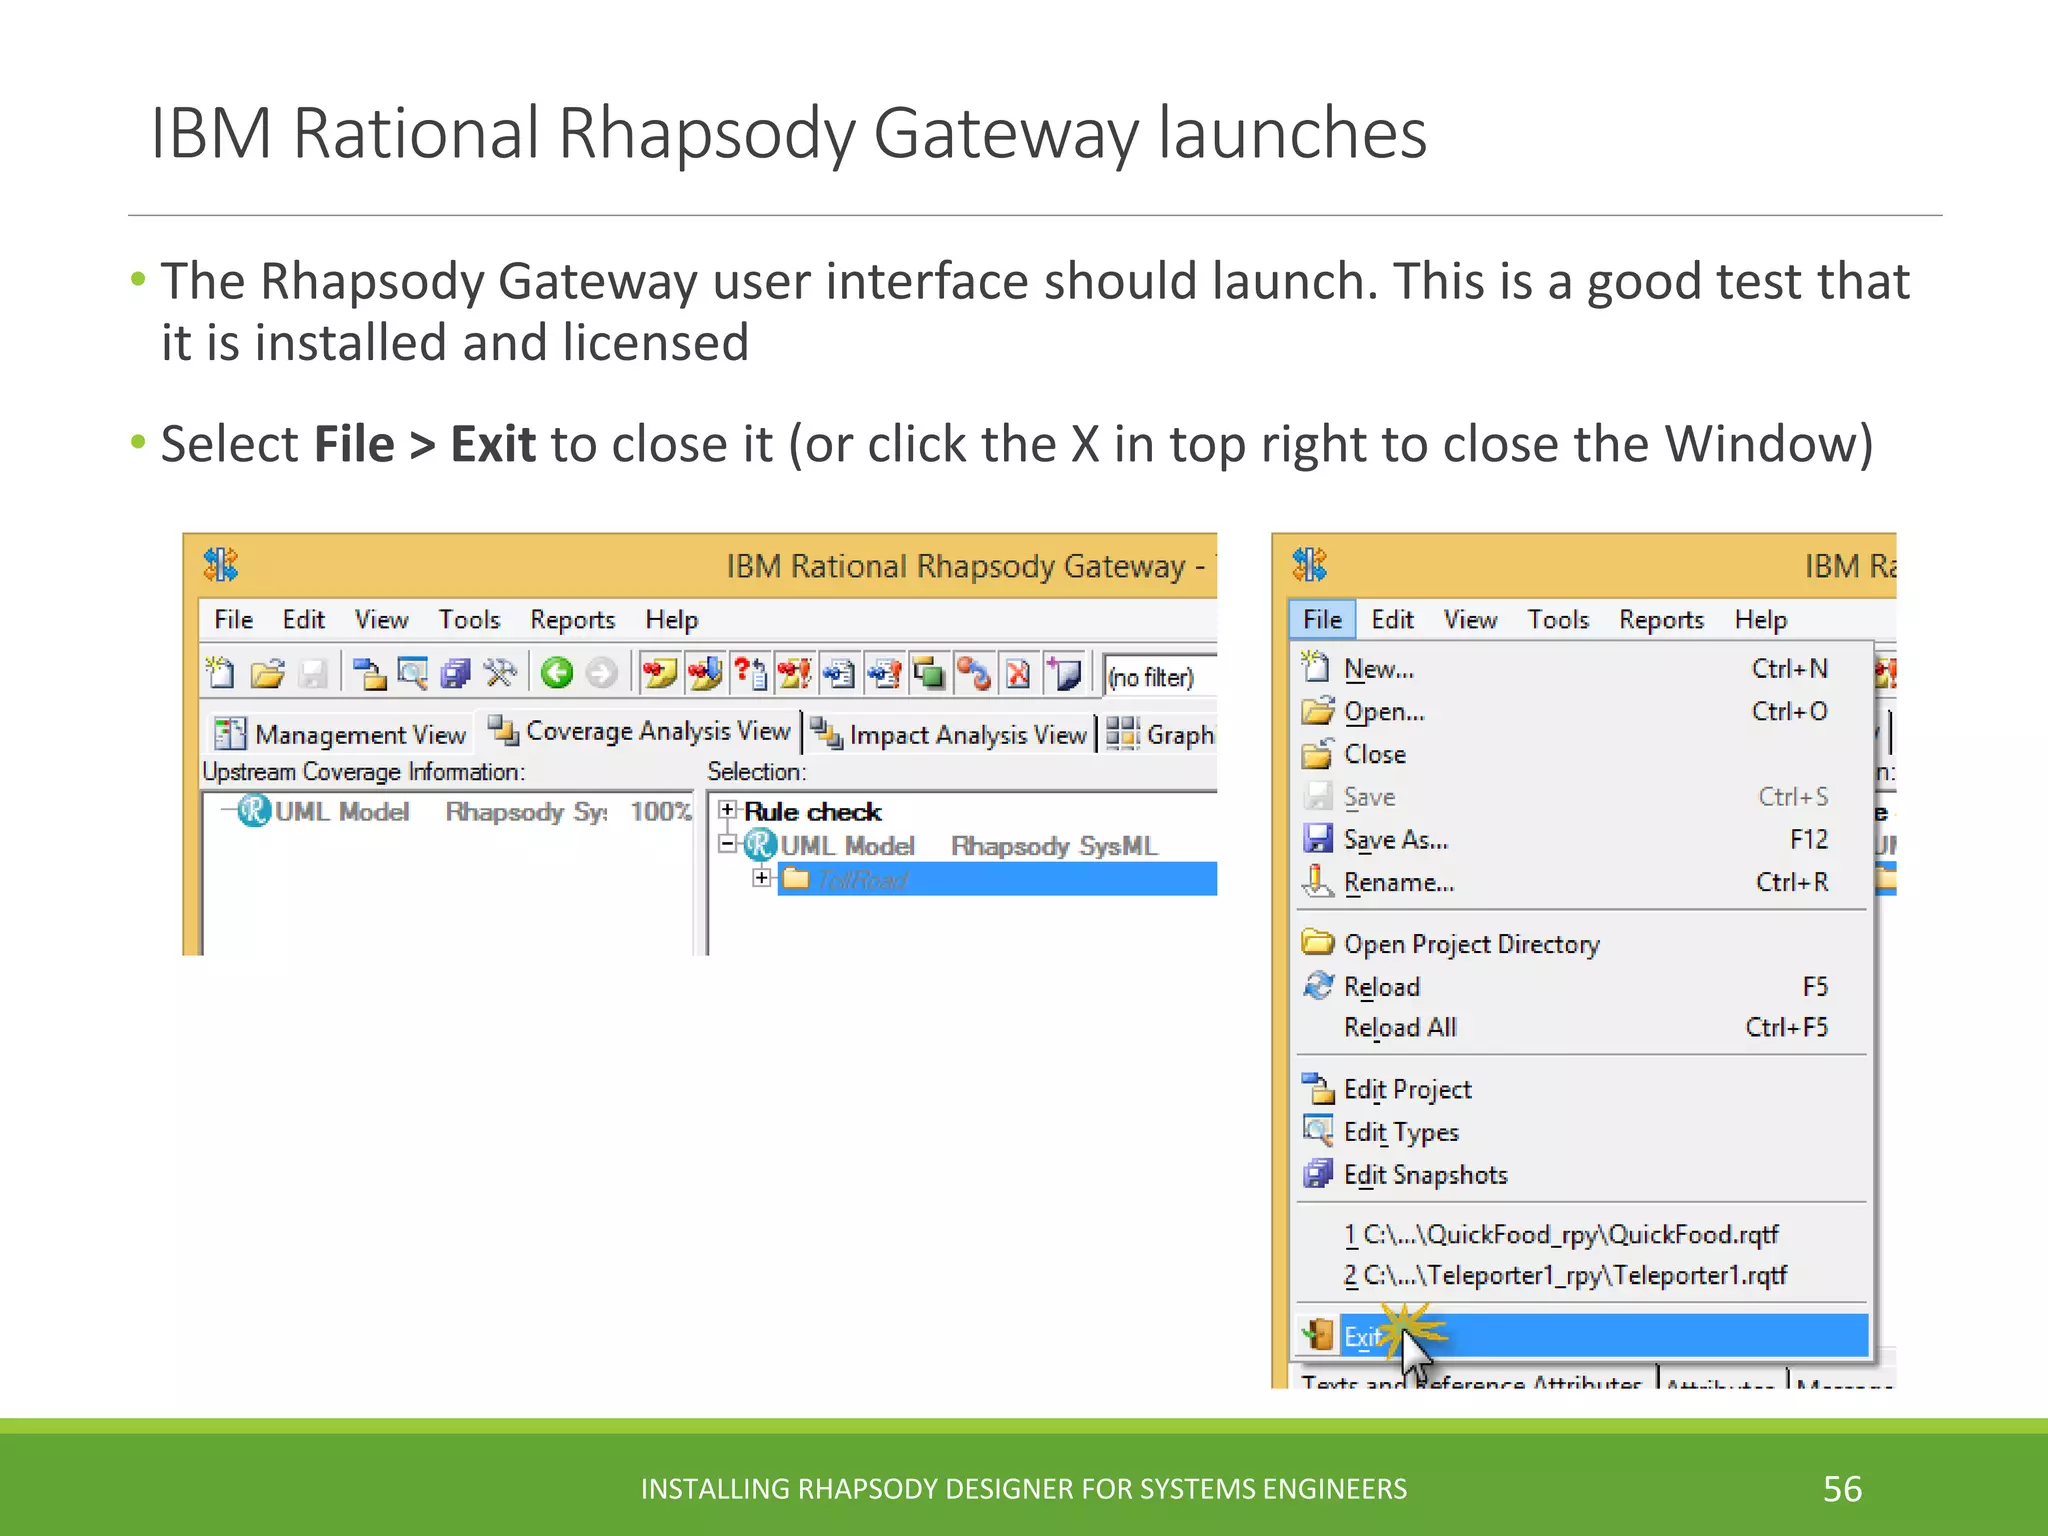
Task: Switch to the Graph view tab
Action: (1160, 734)
